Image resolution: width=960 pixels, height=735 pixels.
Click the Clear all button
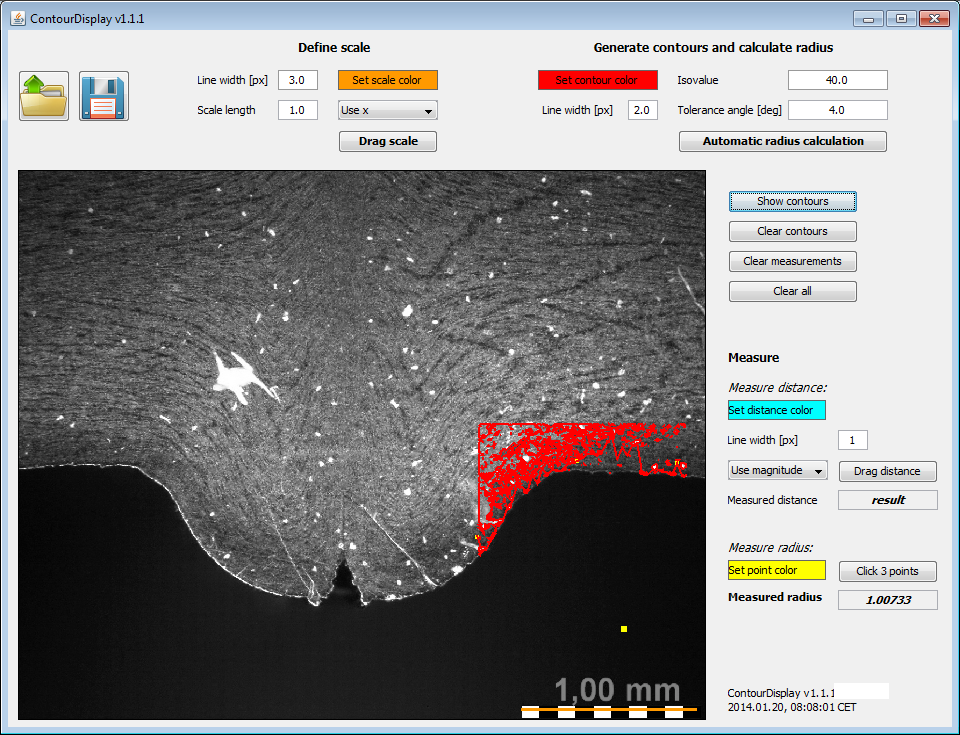[x=792, y=291]
